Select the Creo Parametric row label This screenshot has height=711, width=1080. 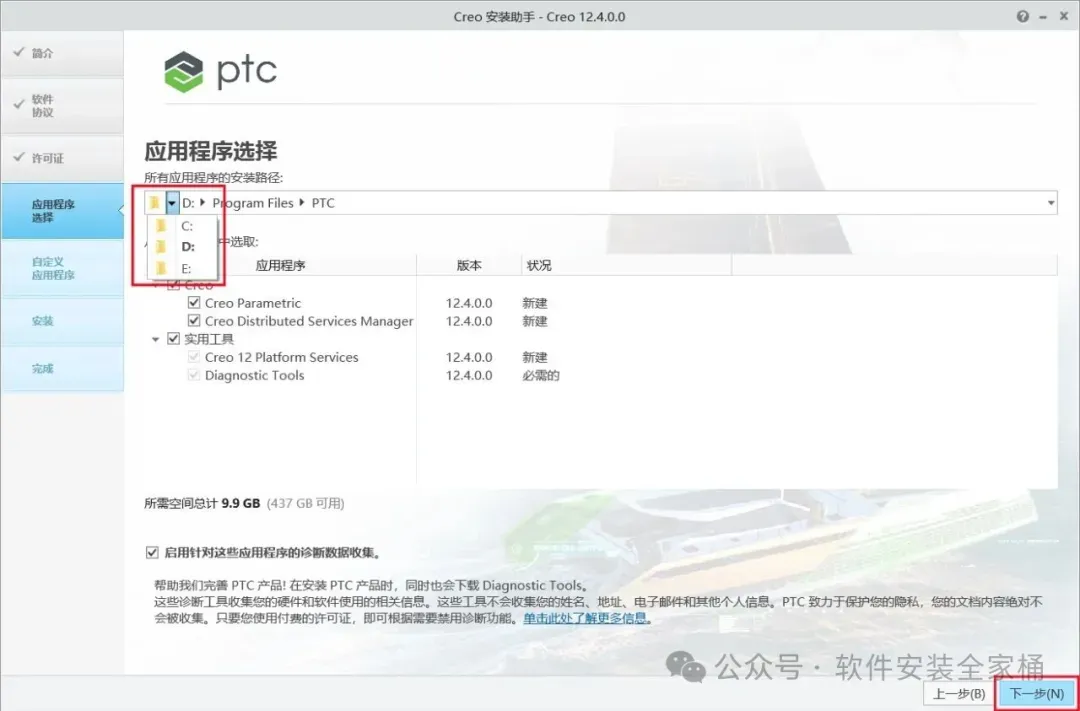point(253,302)
